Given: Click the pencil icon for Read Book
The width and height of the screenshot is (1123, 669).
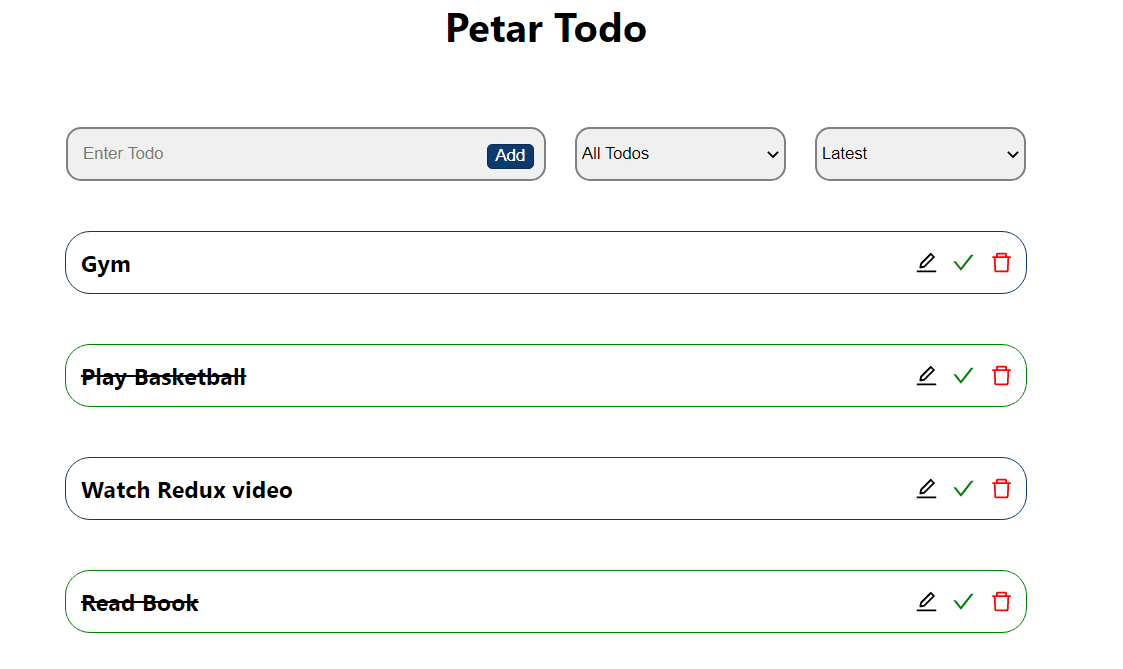Looking at the screenshot, I should 926,602.
